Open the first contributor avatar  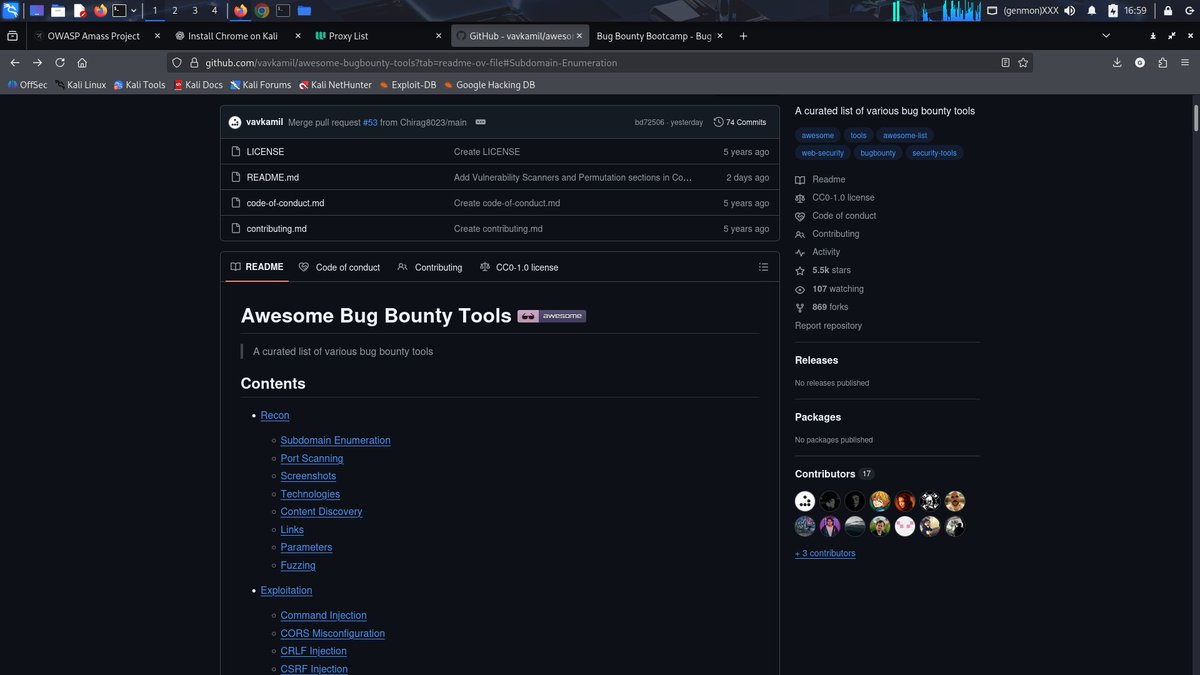click(805, 501)
